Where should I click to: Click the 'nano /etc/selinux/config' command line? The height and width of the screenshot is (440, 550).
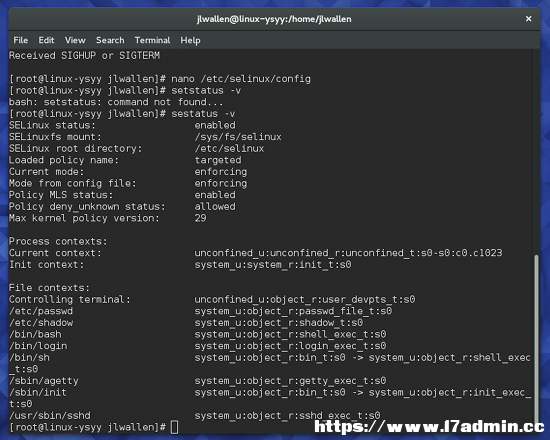pyautogui.click(x=160, y=79)
